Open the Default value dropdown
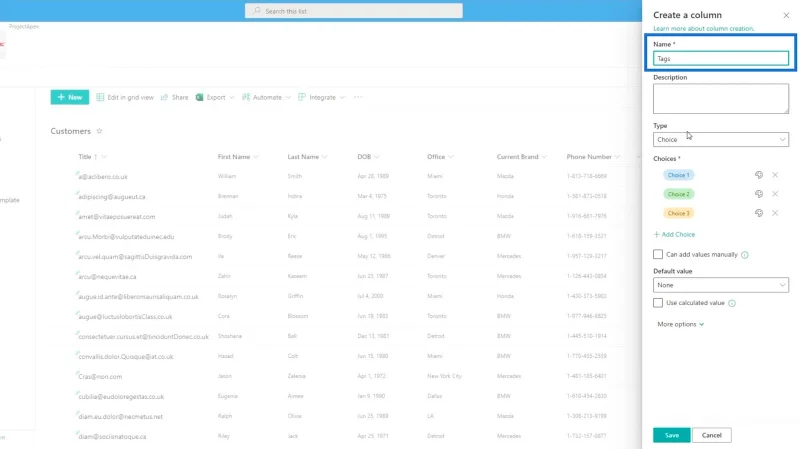This screenshot has width=800, height=449. pyautogui.click(x=720, y=285)
